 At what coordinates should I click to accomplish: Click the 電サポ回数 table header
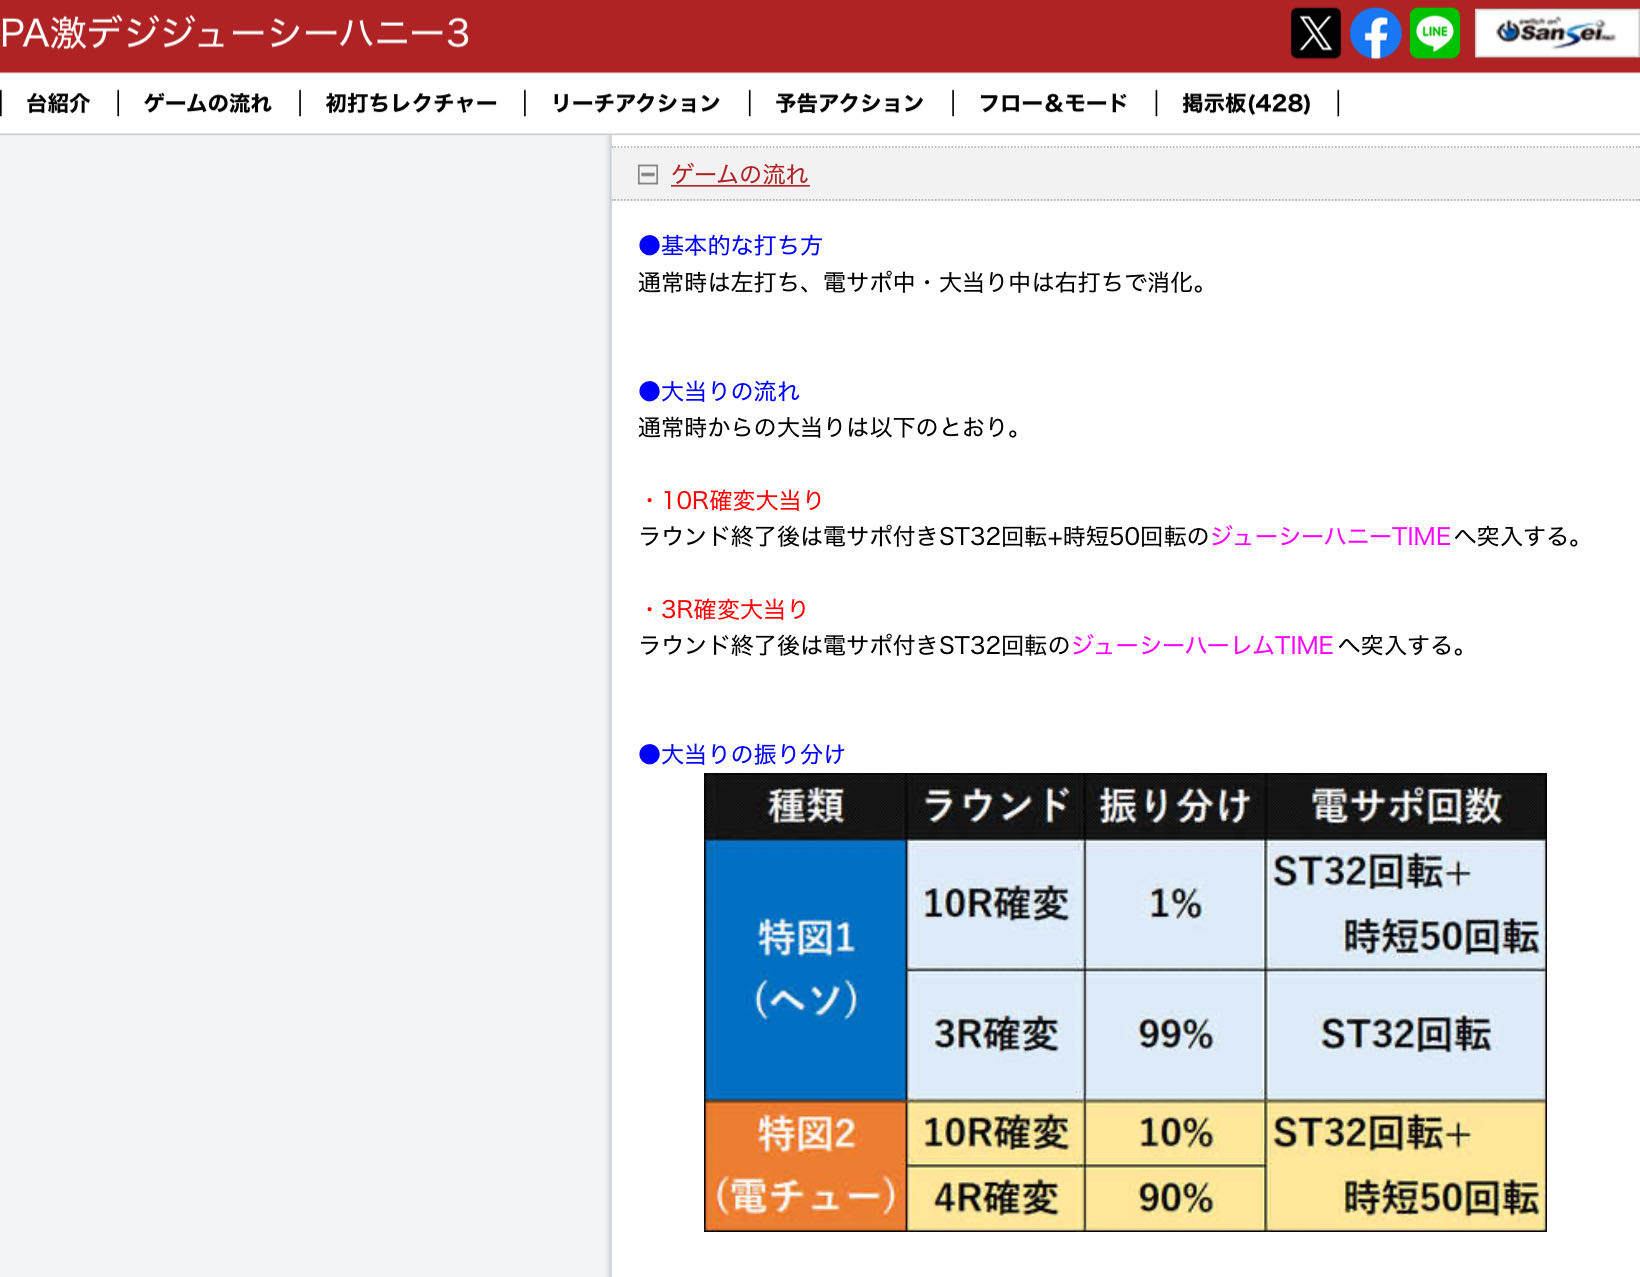[x=1405, y=806]
